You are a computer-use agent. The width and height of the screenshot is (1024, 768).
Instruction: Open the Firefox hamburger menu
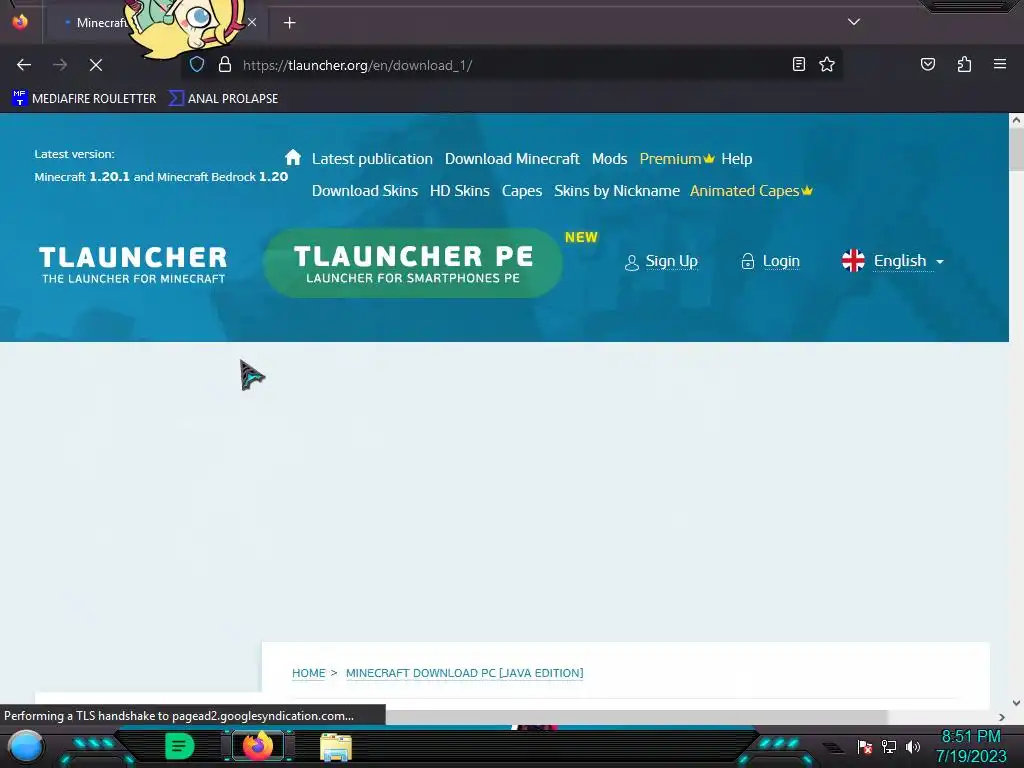pos(1000,64)
